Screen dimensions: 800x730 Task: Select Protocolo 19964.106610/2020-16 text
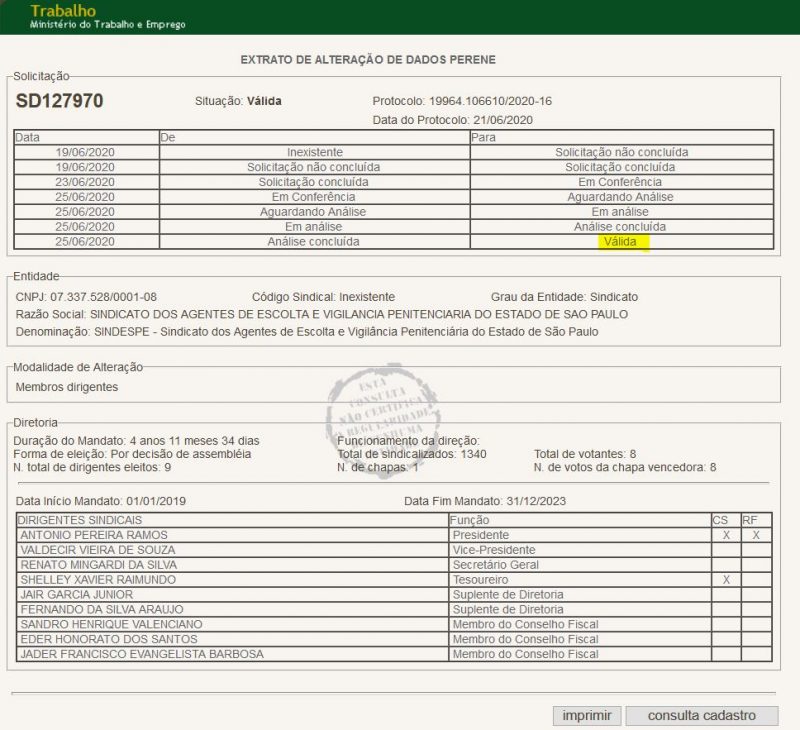pos(462,101)
